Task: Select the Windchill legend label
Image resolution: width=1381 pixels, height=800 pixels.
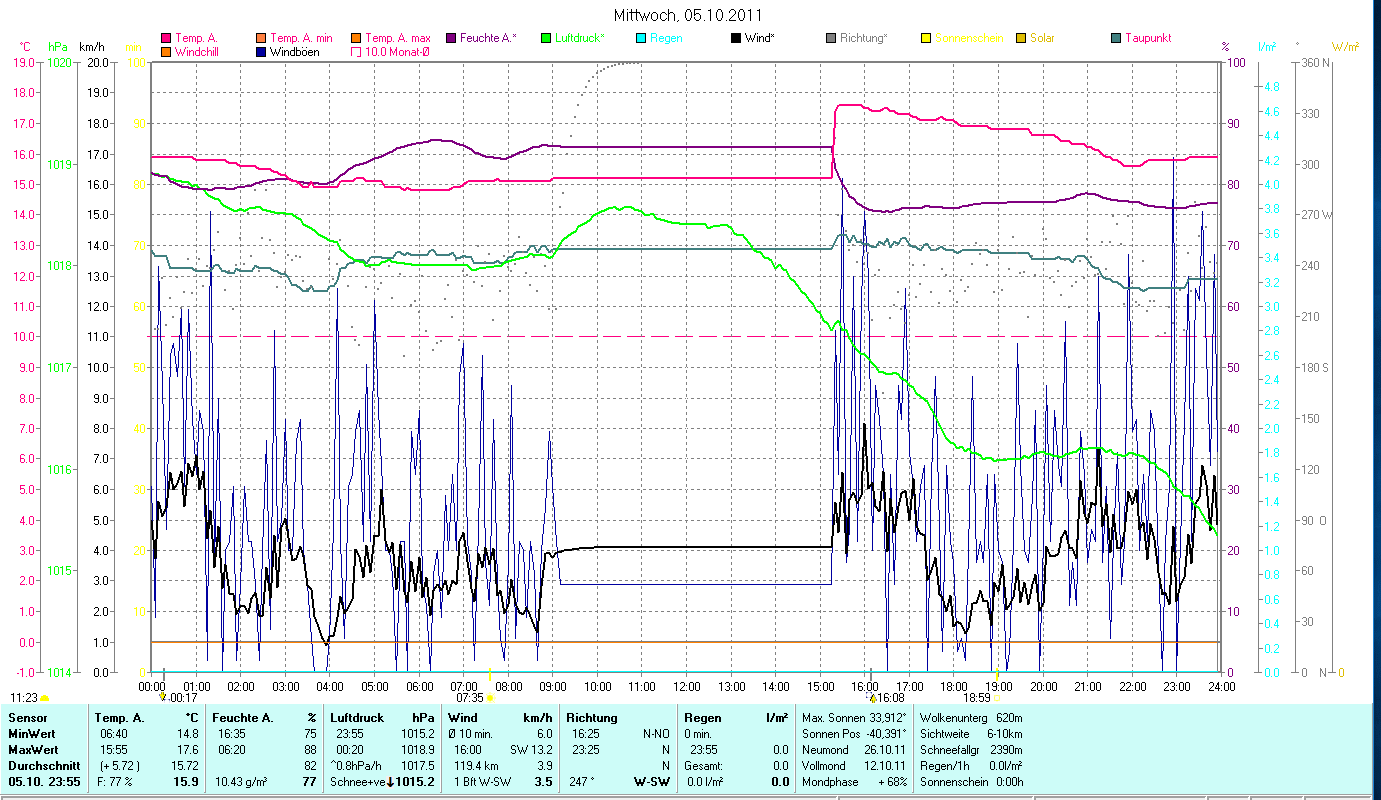Action: tap(200, 51)
